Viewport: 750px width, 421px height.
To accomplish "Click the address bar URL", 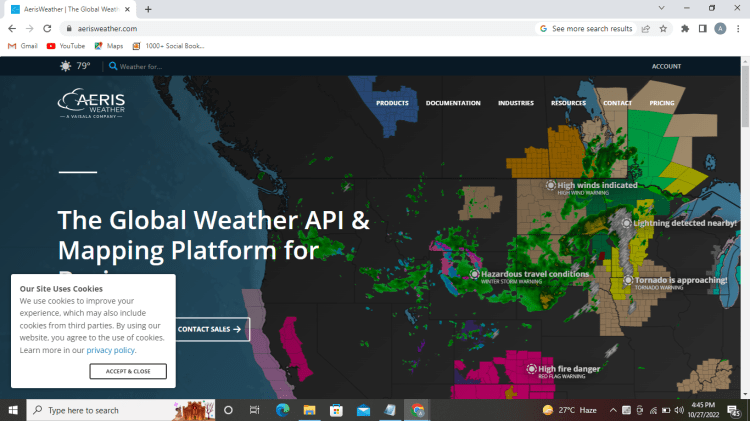I will [107, 29].
